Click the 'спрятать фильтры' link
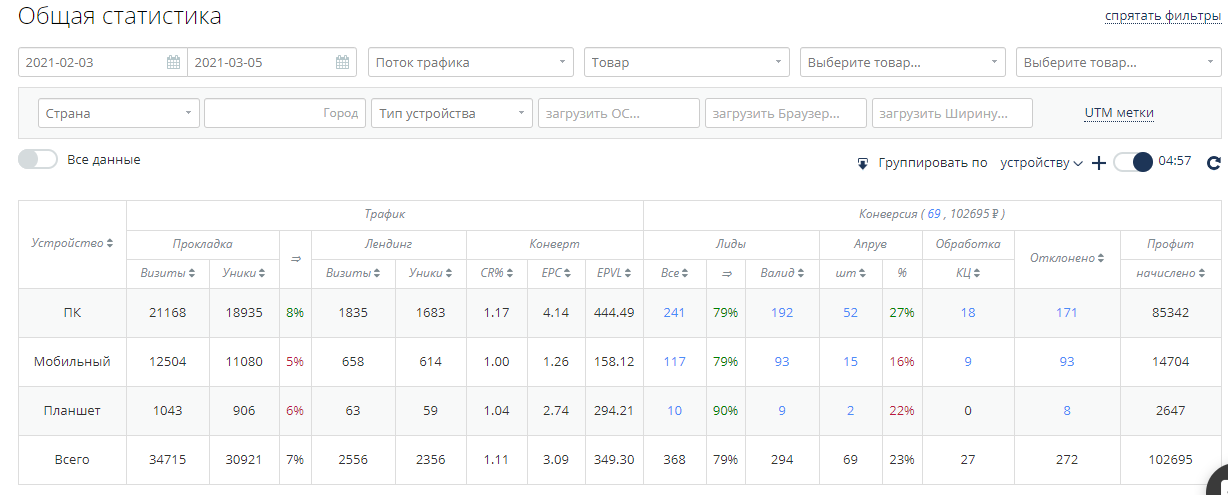 click(1163, 16)
